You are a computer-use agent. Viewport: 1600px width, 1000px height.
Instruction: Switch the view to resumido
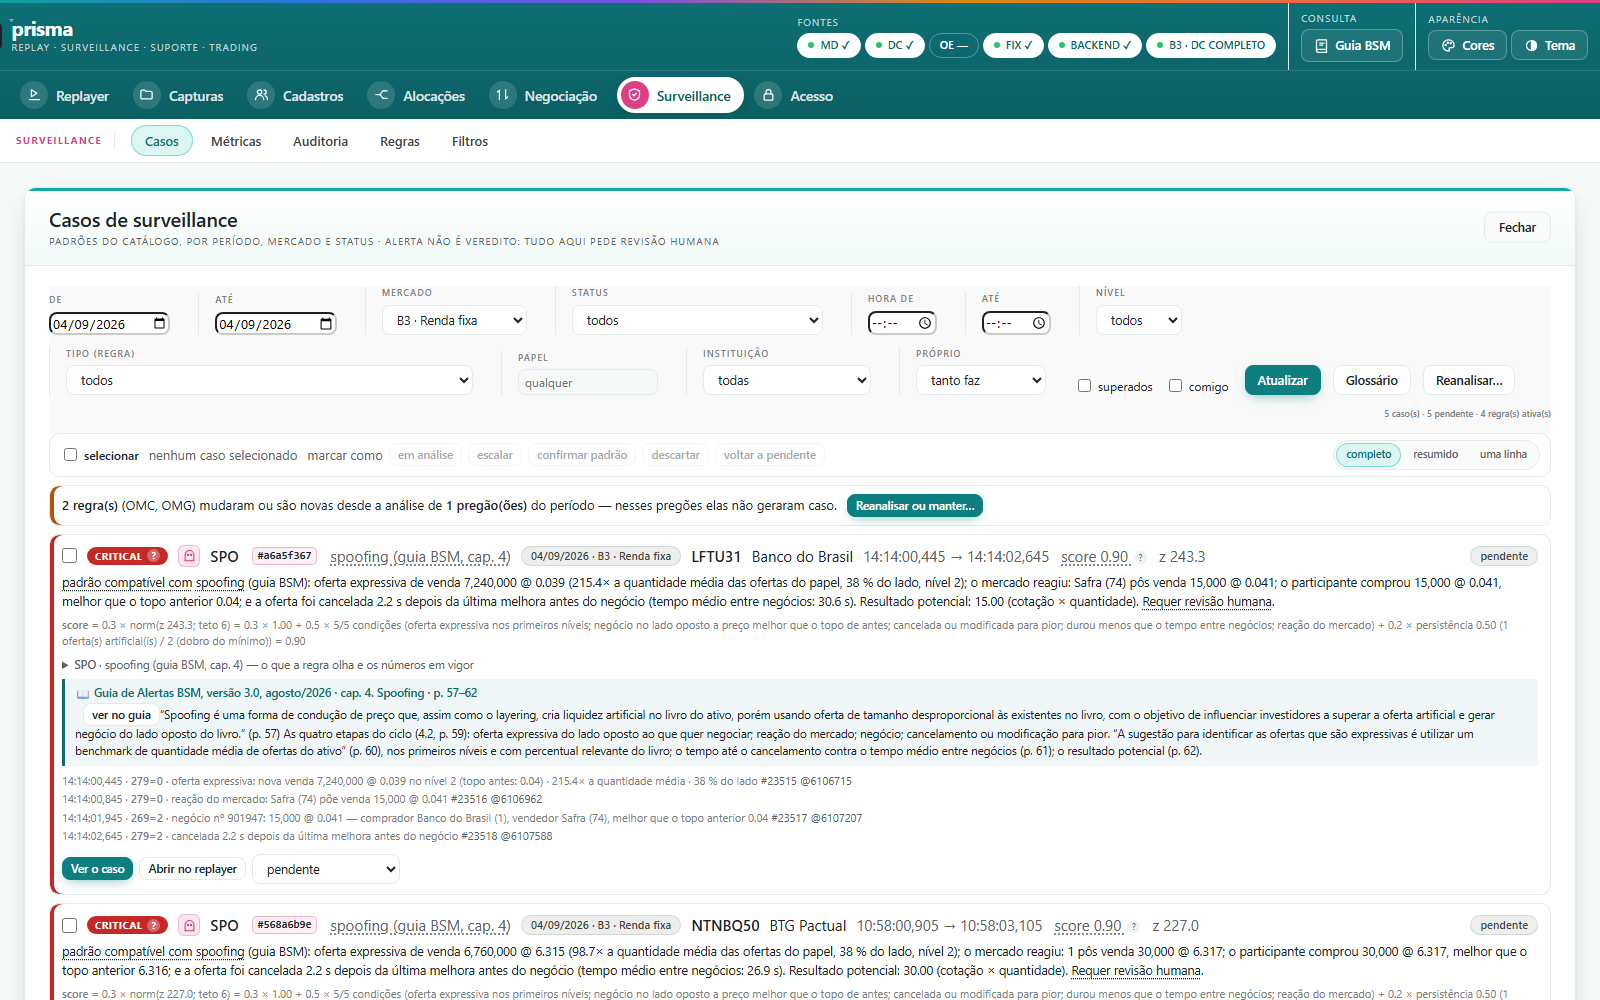tap(1435, 455)
